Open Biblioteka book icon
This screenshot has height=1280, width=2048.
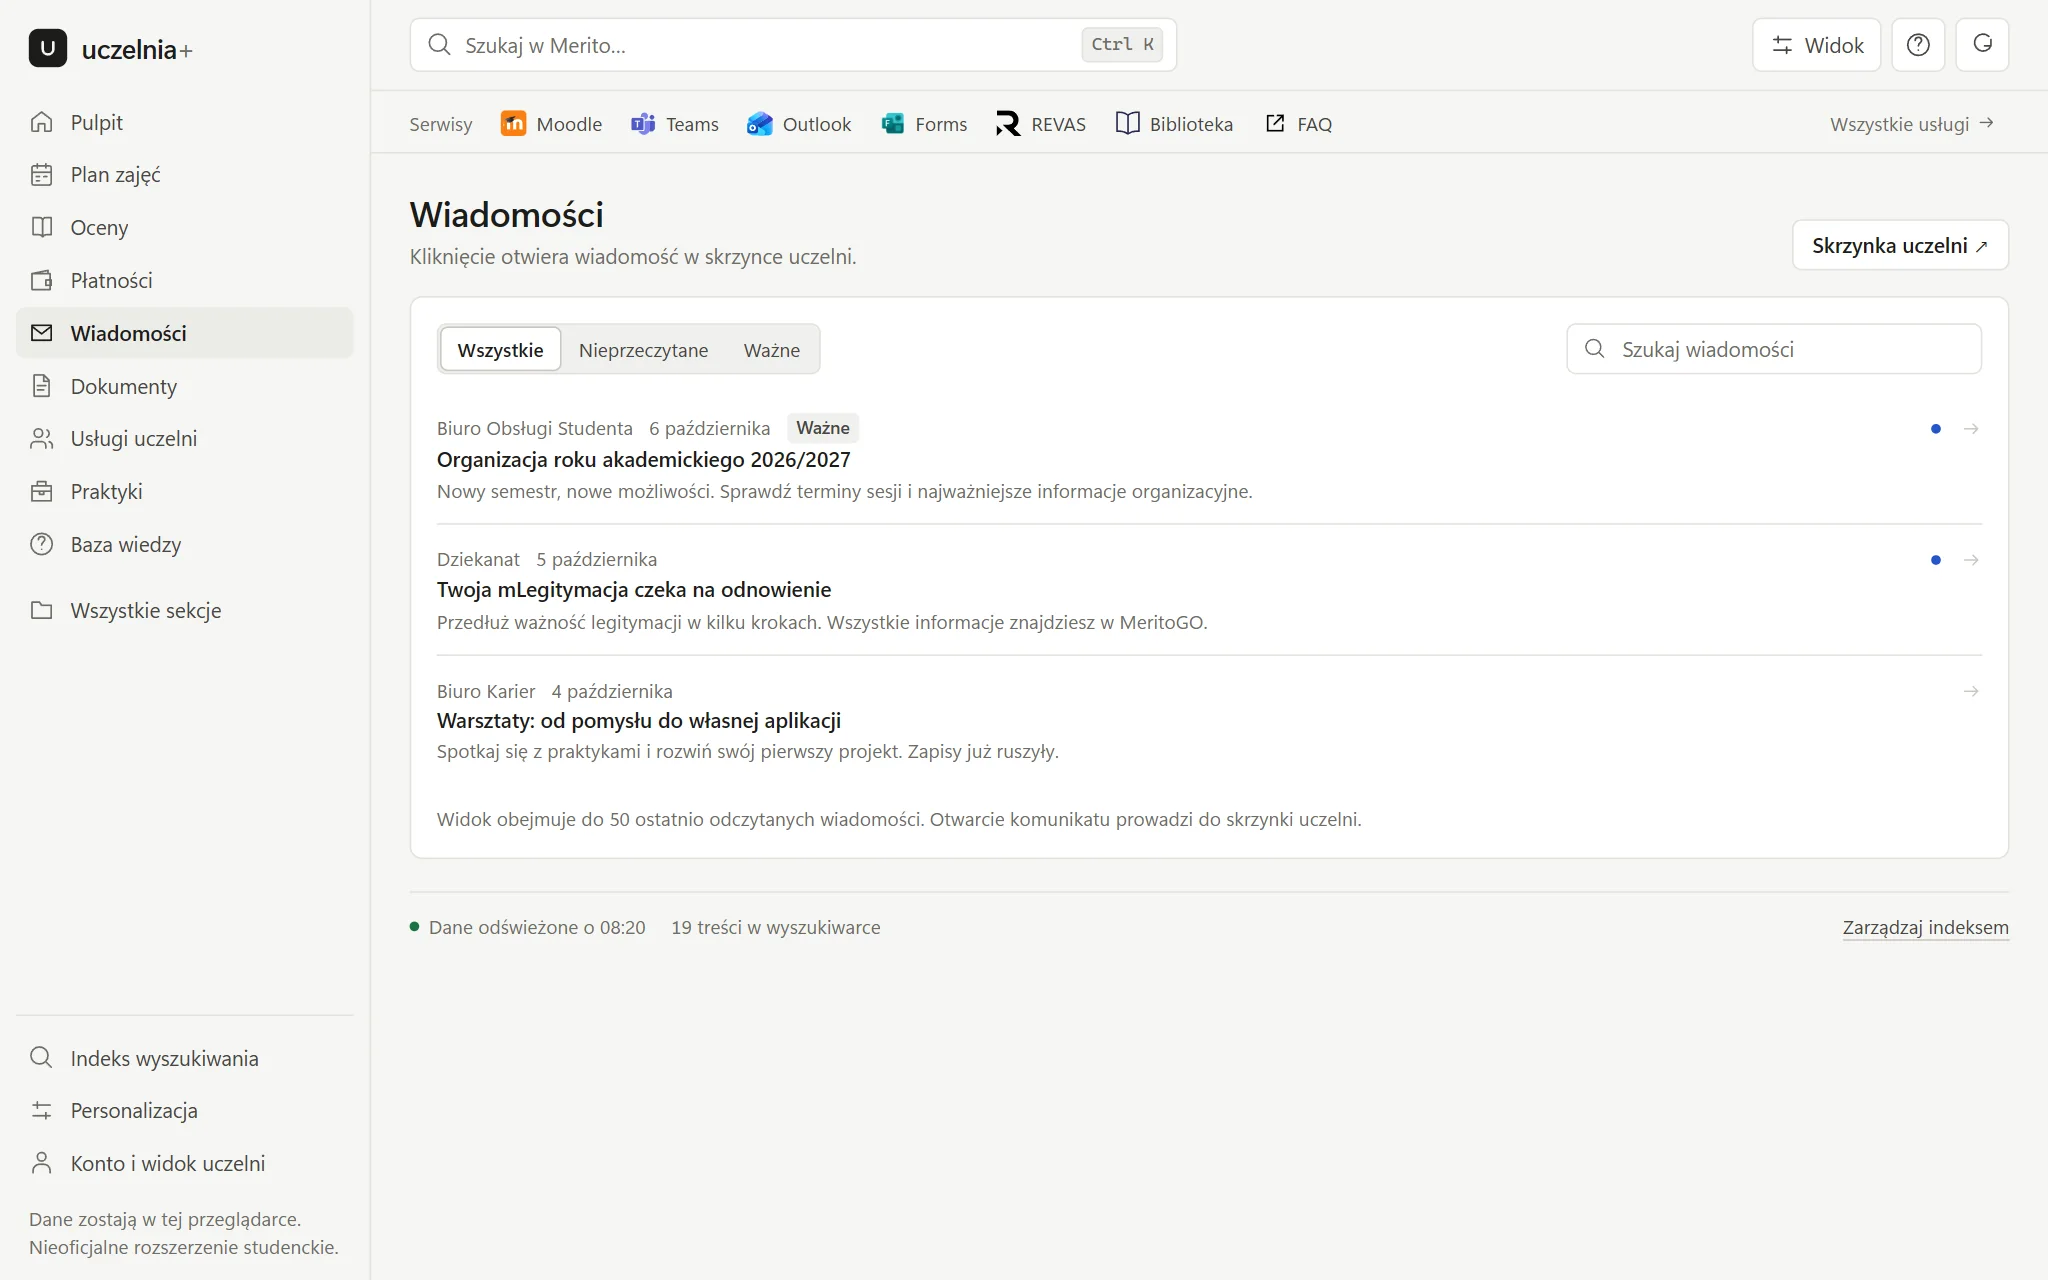pyautogui.click(x=1127, y=123)
